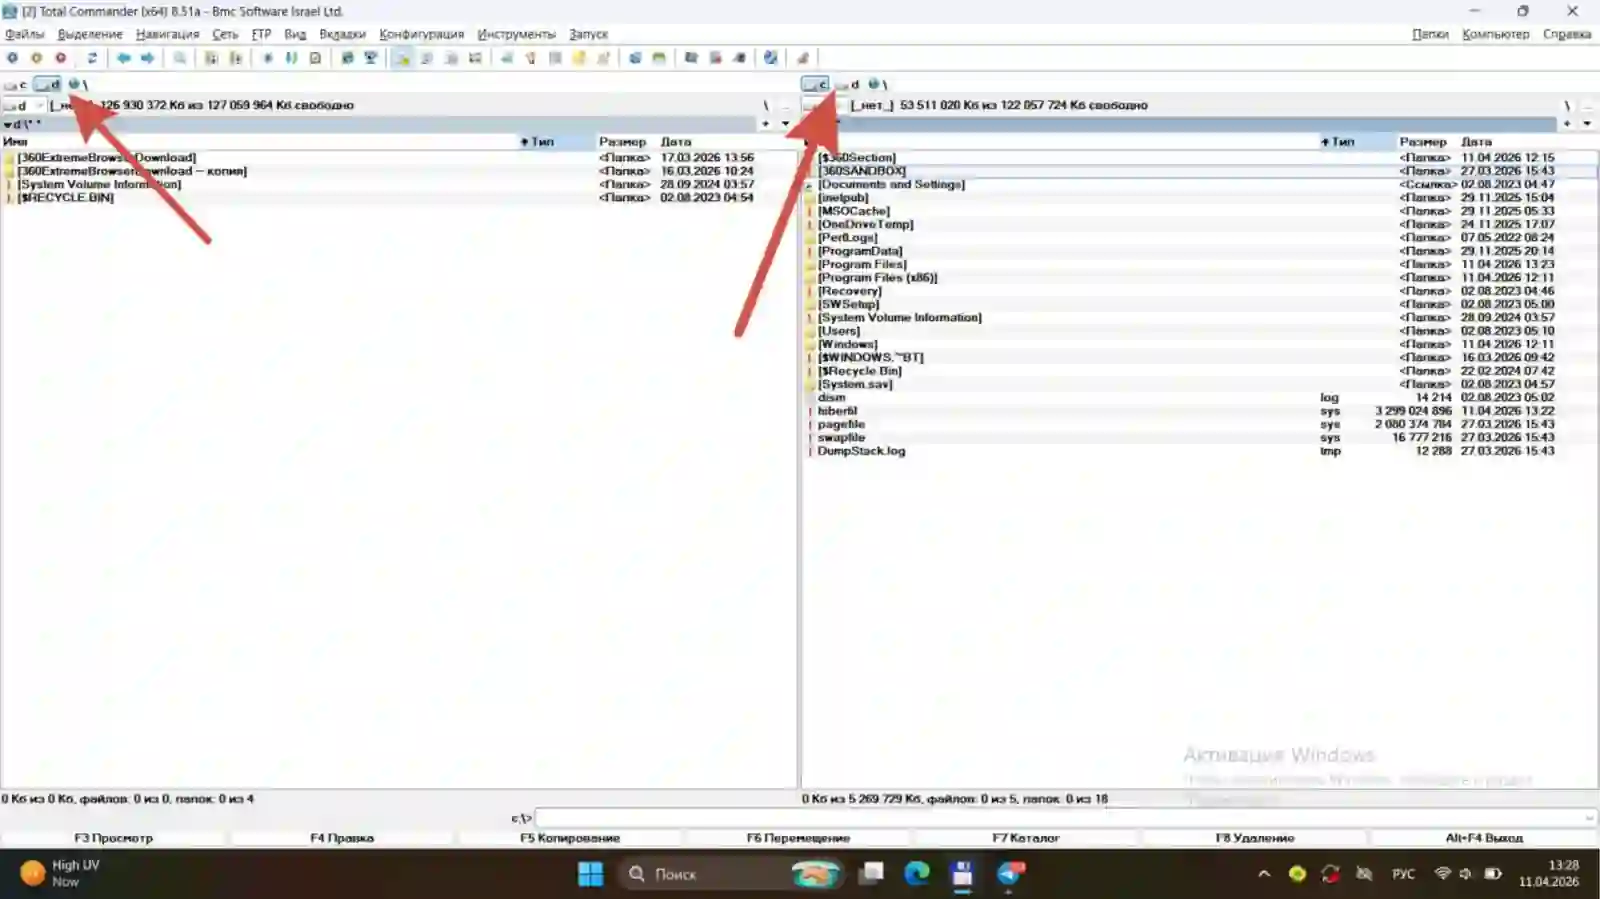Click the refresh panel toolbar icon
Screen dimensions: 1600x899
click(92, 58)
